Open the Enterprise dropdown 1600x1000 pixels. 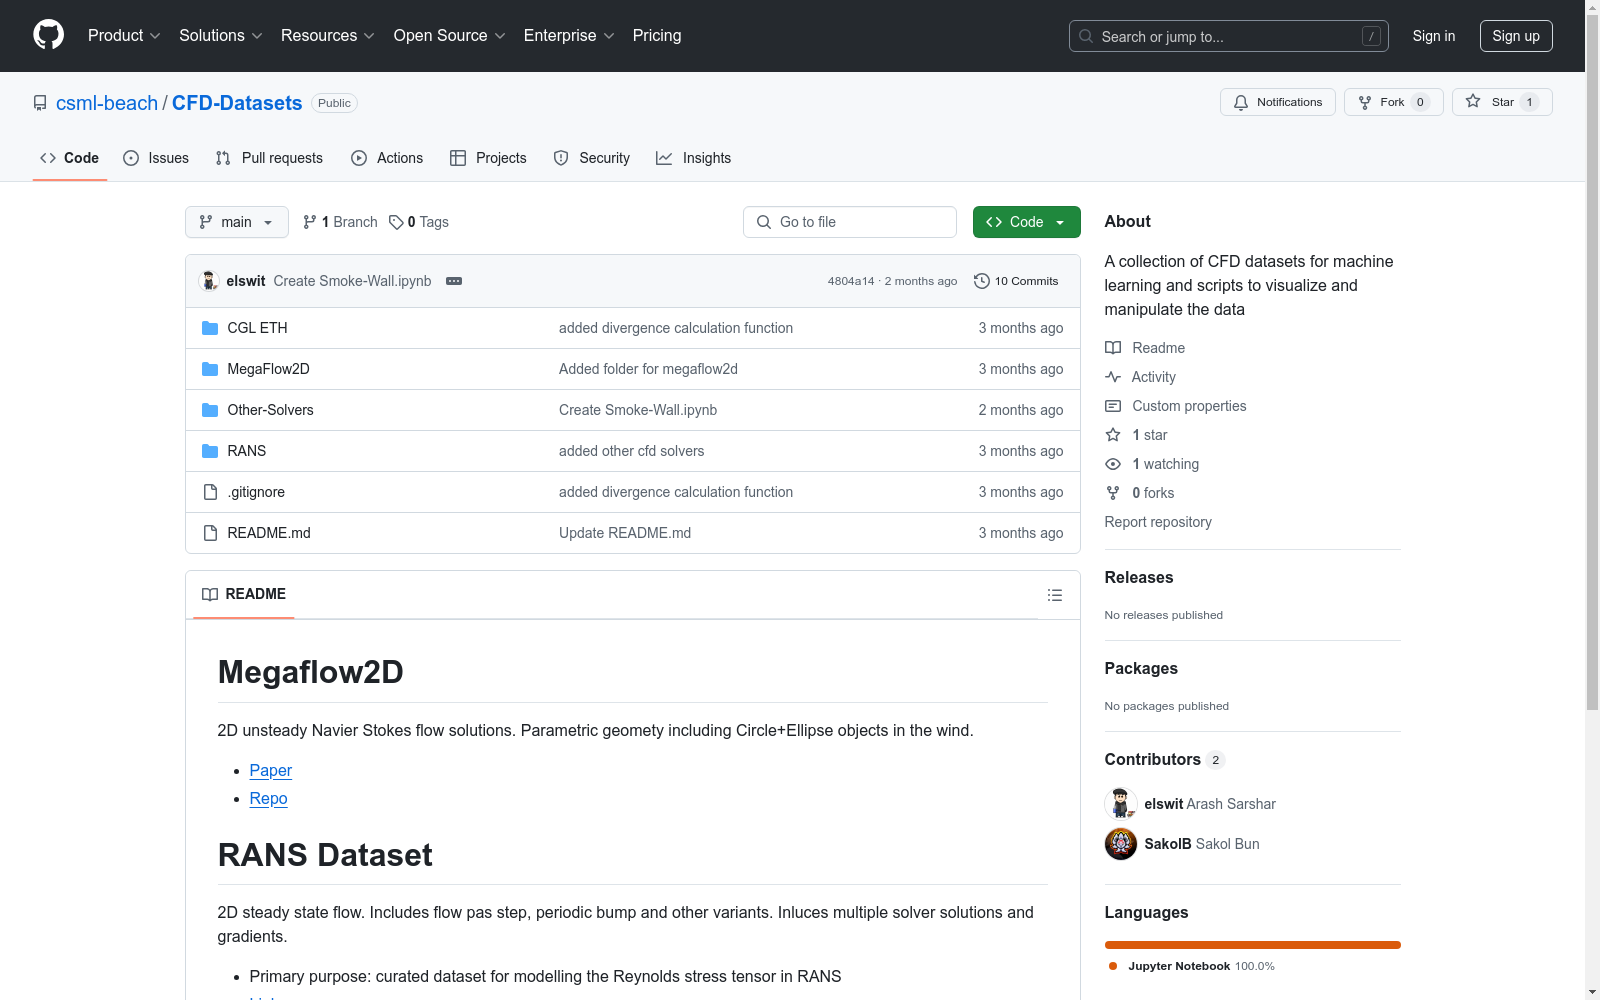point(569,35)
